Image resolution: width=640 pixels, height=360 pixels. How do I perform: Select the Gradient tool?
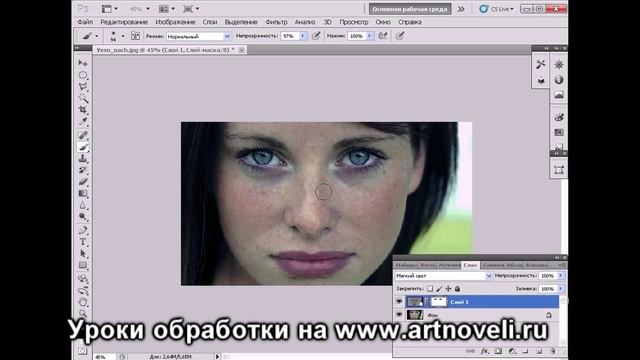pyautogui.click(x=83, y=193)
